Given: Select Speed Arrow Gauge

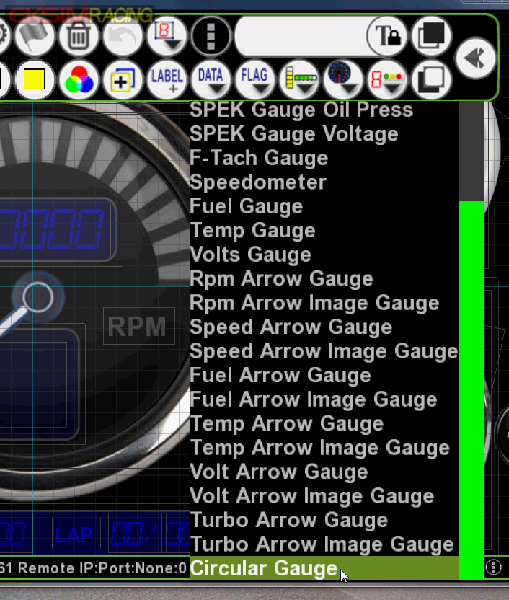Looking at the screenshot, I should click(x=324, y=327).
